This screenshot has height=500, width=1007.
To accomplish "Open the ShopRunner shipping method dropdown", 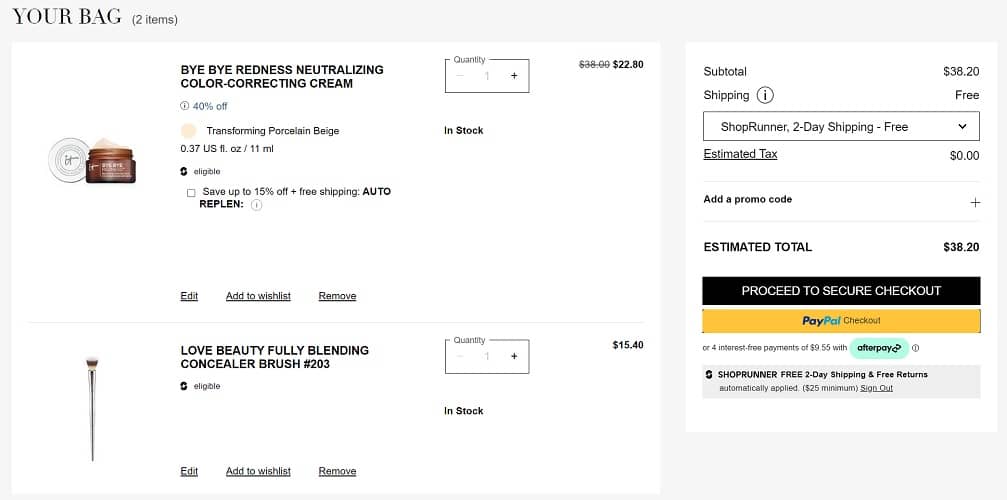I will tap(841, 127).
